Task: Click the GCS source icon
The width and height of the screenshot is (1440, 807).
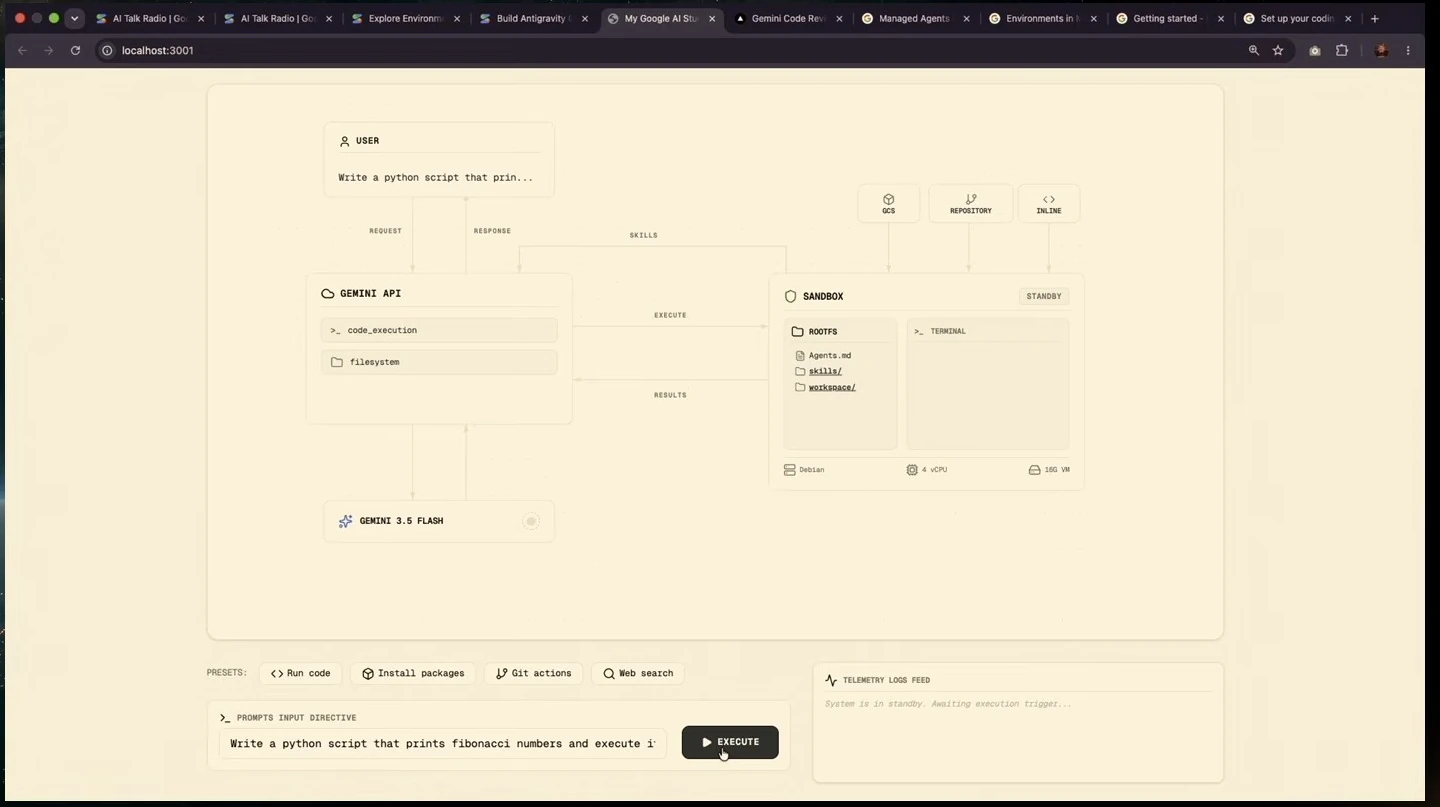Action: pos(888,199)
